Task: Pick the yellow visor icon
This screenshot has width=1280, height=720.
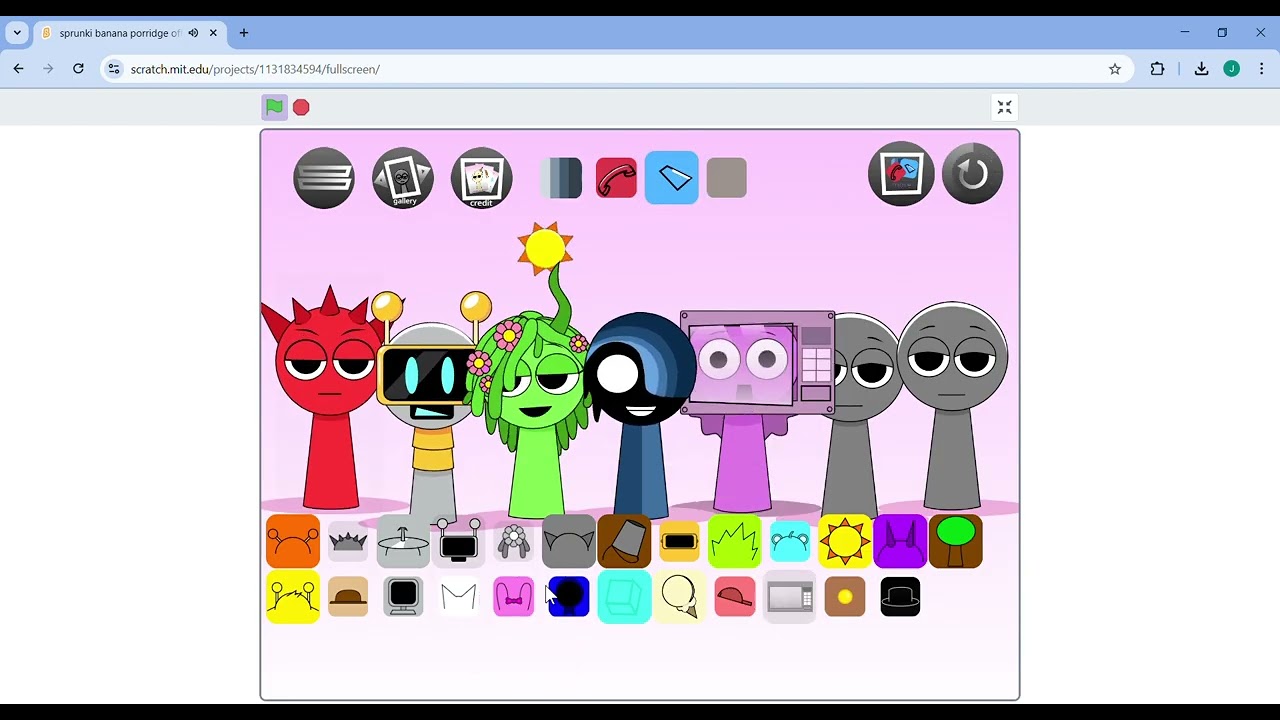Action: pos(680,541)
